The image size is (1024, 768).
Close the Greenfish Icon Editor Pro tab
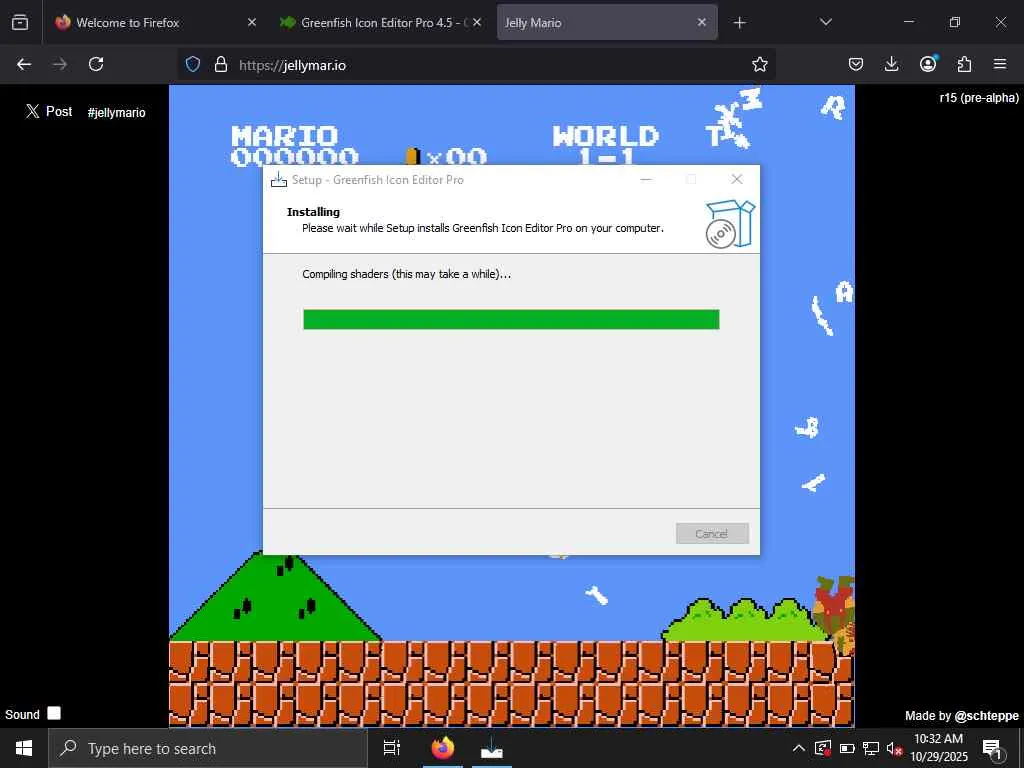(477, 22)
